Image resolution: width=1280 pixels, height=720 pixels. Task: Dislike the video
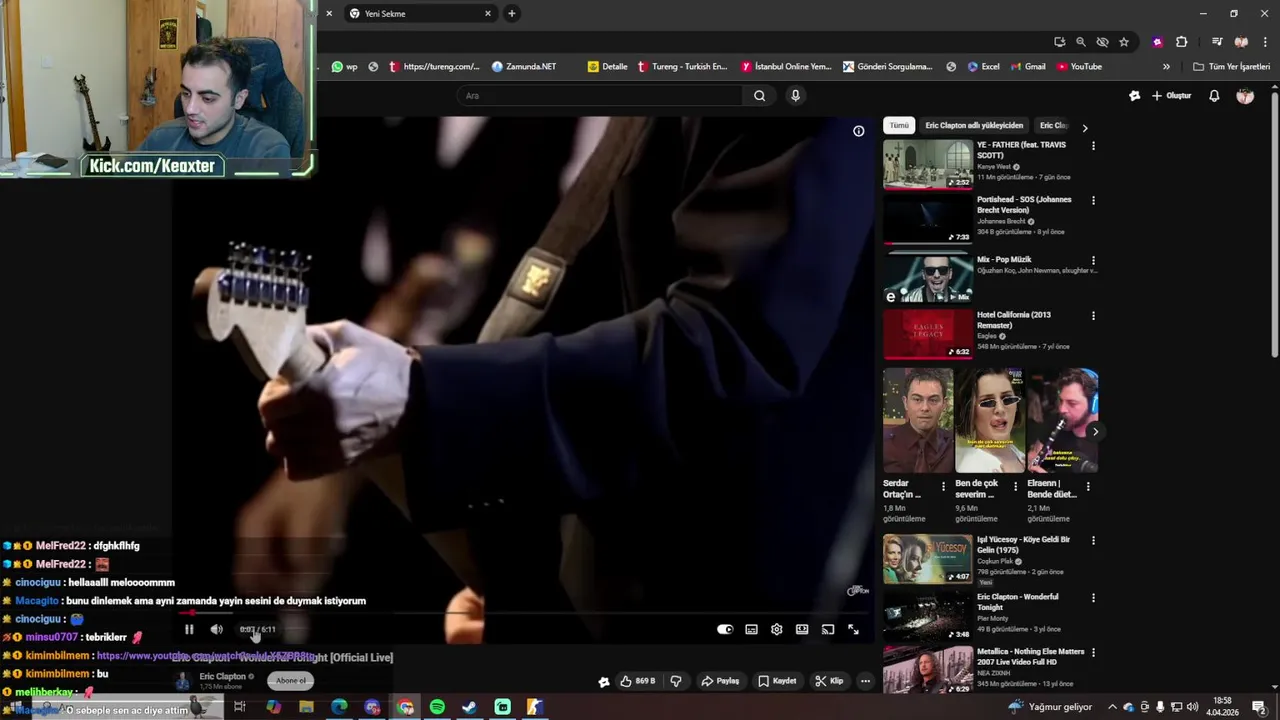point(676,681)
